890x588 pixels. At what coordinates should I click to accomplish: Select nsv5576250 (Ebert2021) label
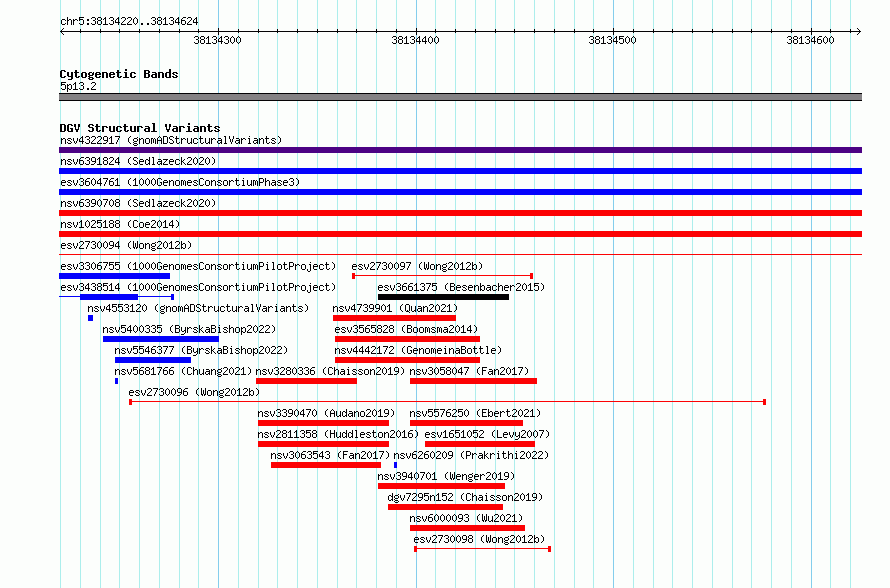tap(476, 413)
